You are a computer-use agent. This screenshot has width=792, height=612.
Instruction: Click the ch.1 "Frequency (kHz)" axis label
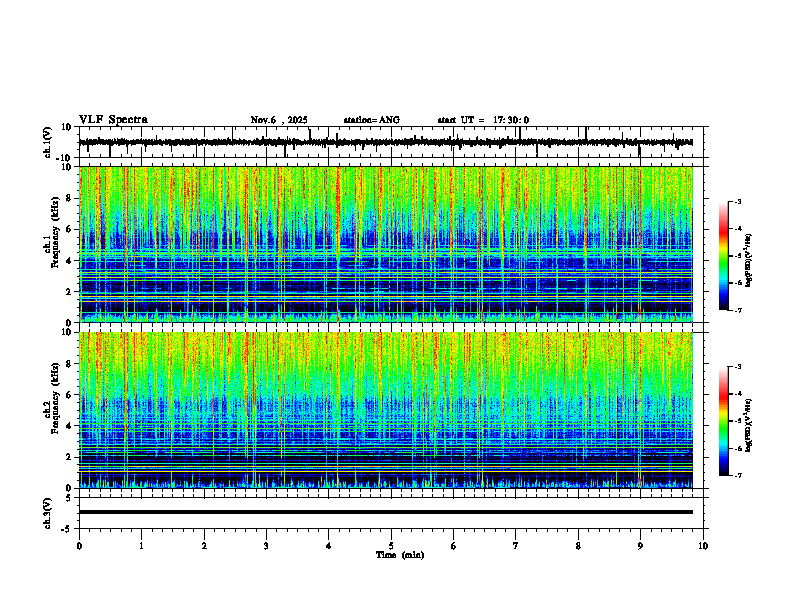pyautogui.click(x=55, y=231)
